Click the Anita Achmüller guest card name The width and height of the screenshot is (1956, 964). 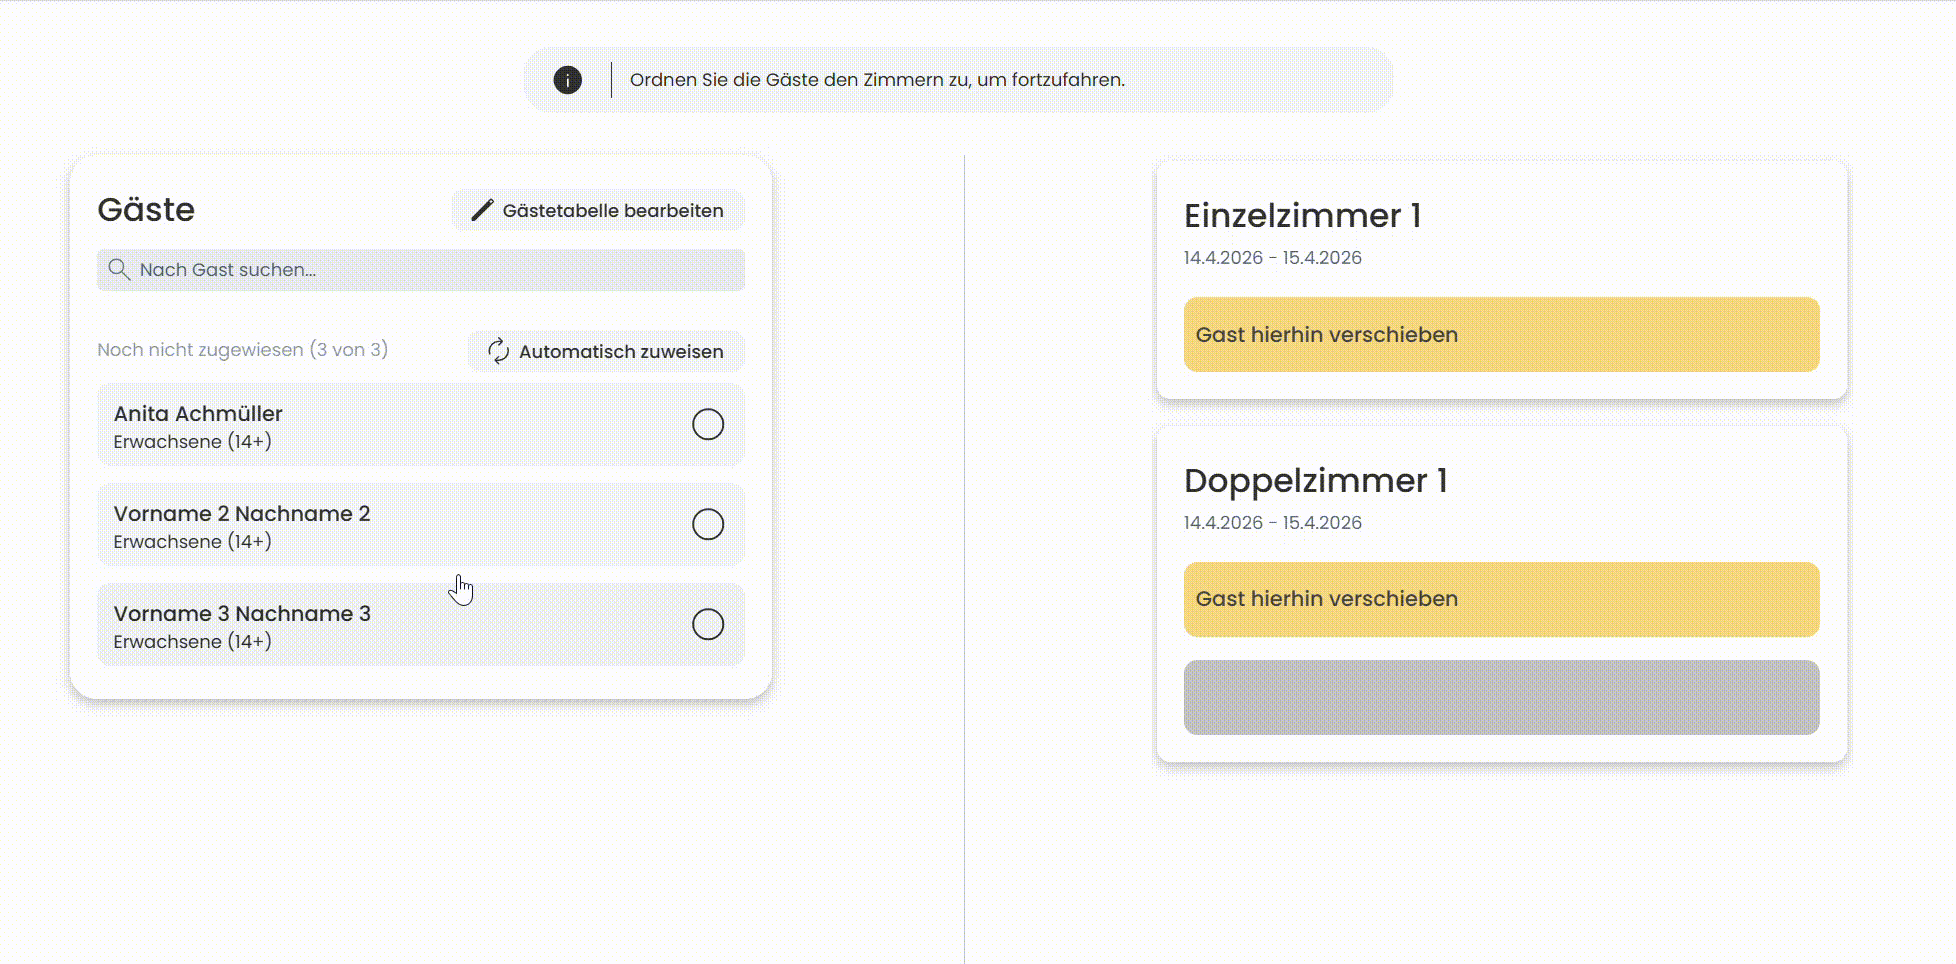(198, 414)
